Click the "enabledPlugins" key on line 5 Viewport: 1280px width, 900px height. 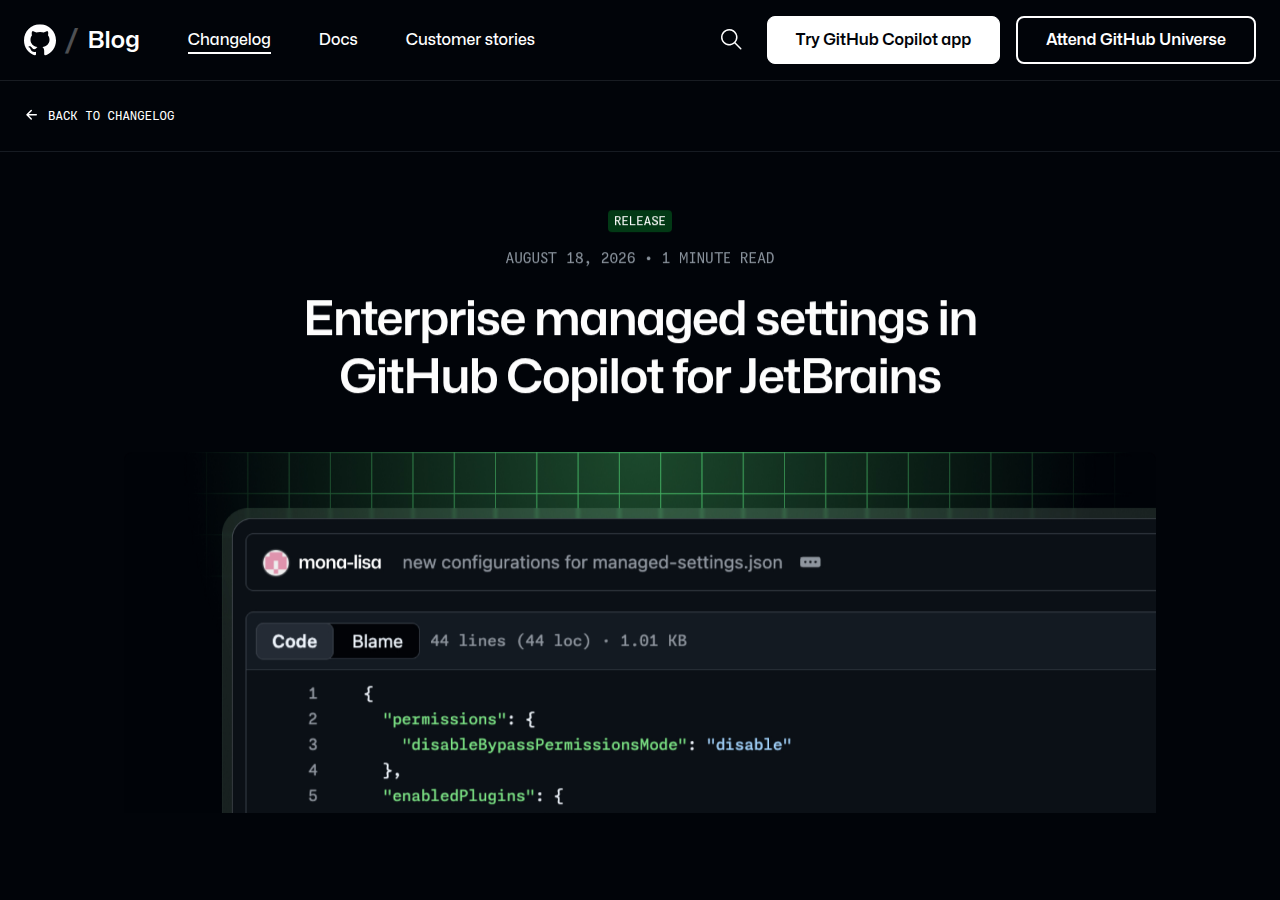(459, 796)
